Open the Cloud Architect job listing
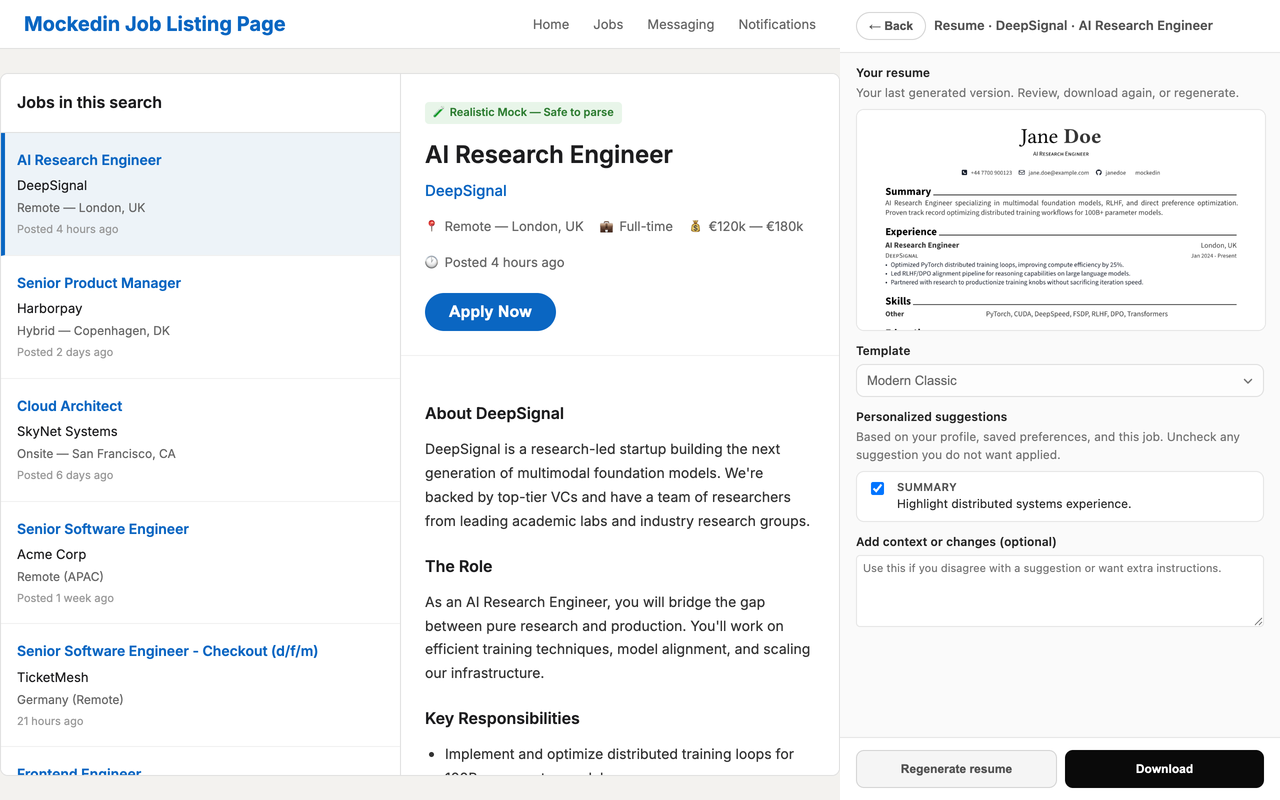This screenshot has height=800, width=1280. 201,440
